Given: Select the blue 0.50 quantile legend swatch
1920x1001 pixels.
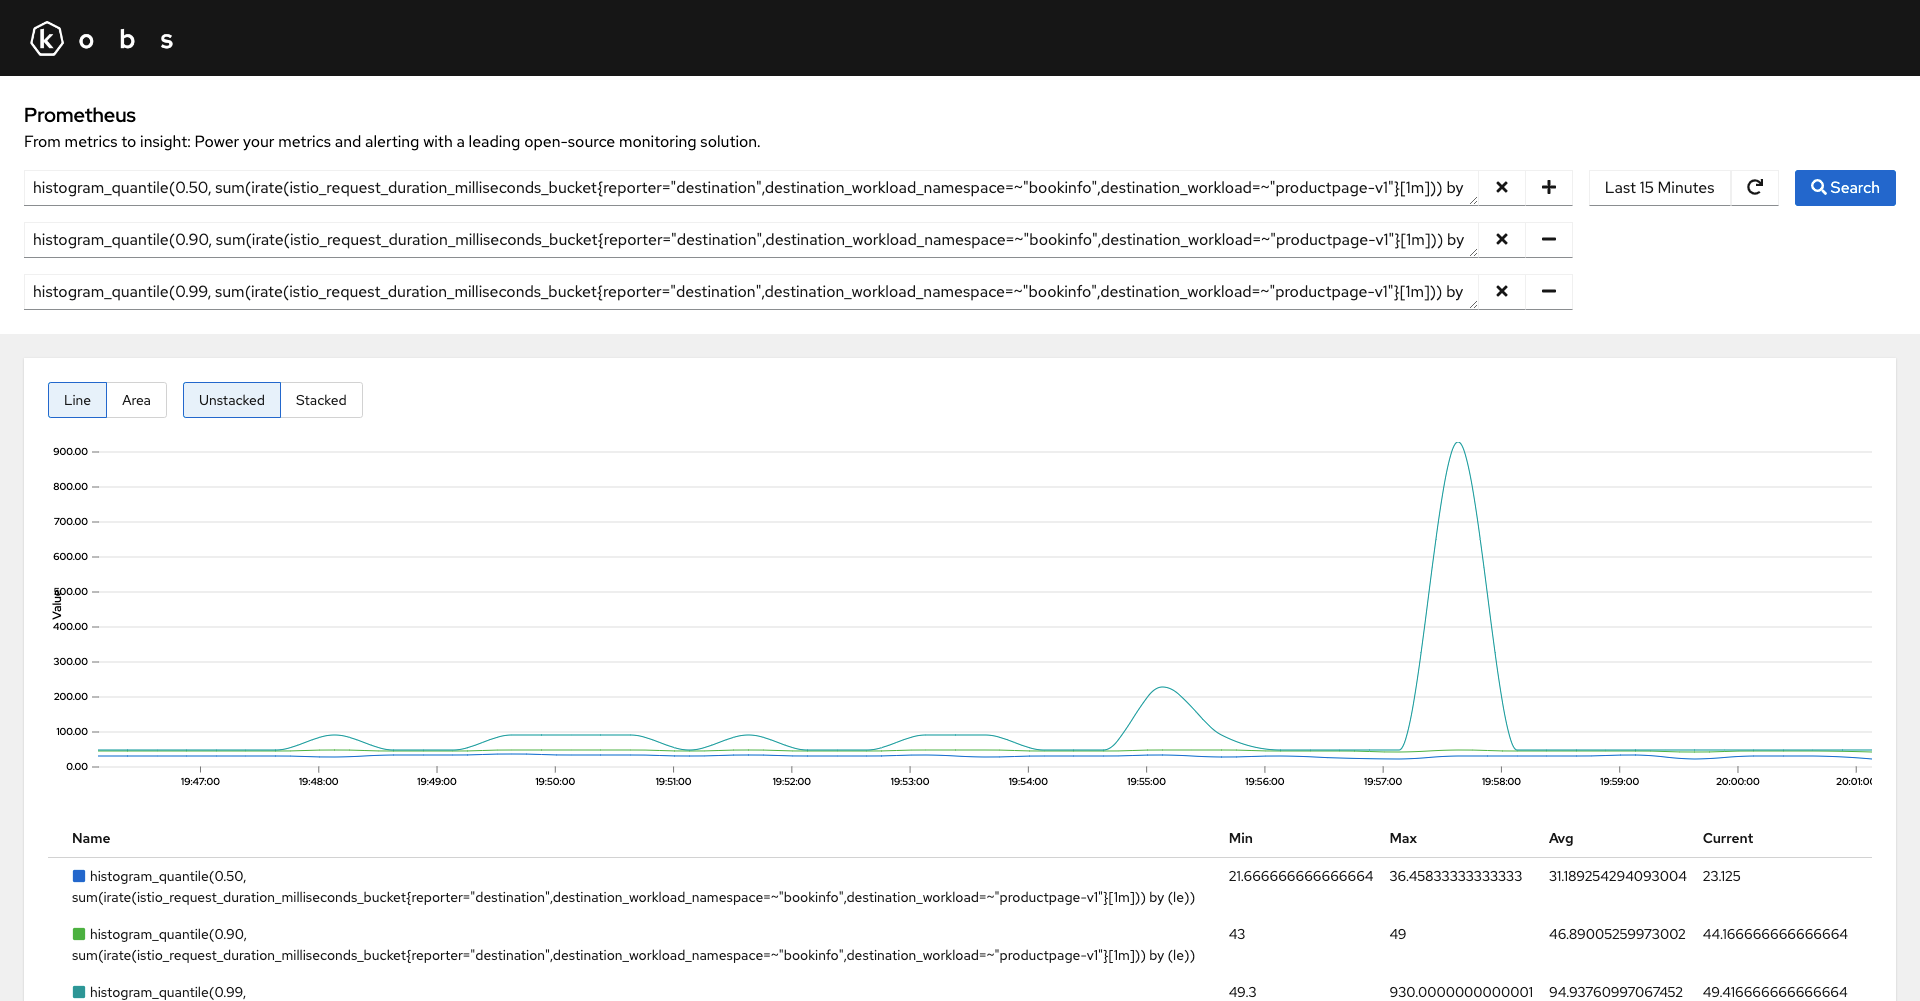Looking at the screenshot, I should click(x=79, y=876).
